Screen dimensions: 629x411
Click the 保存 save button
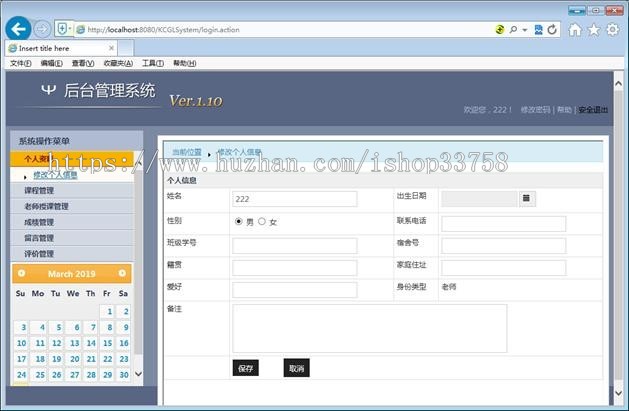(246, 368)
